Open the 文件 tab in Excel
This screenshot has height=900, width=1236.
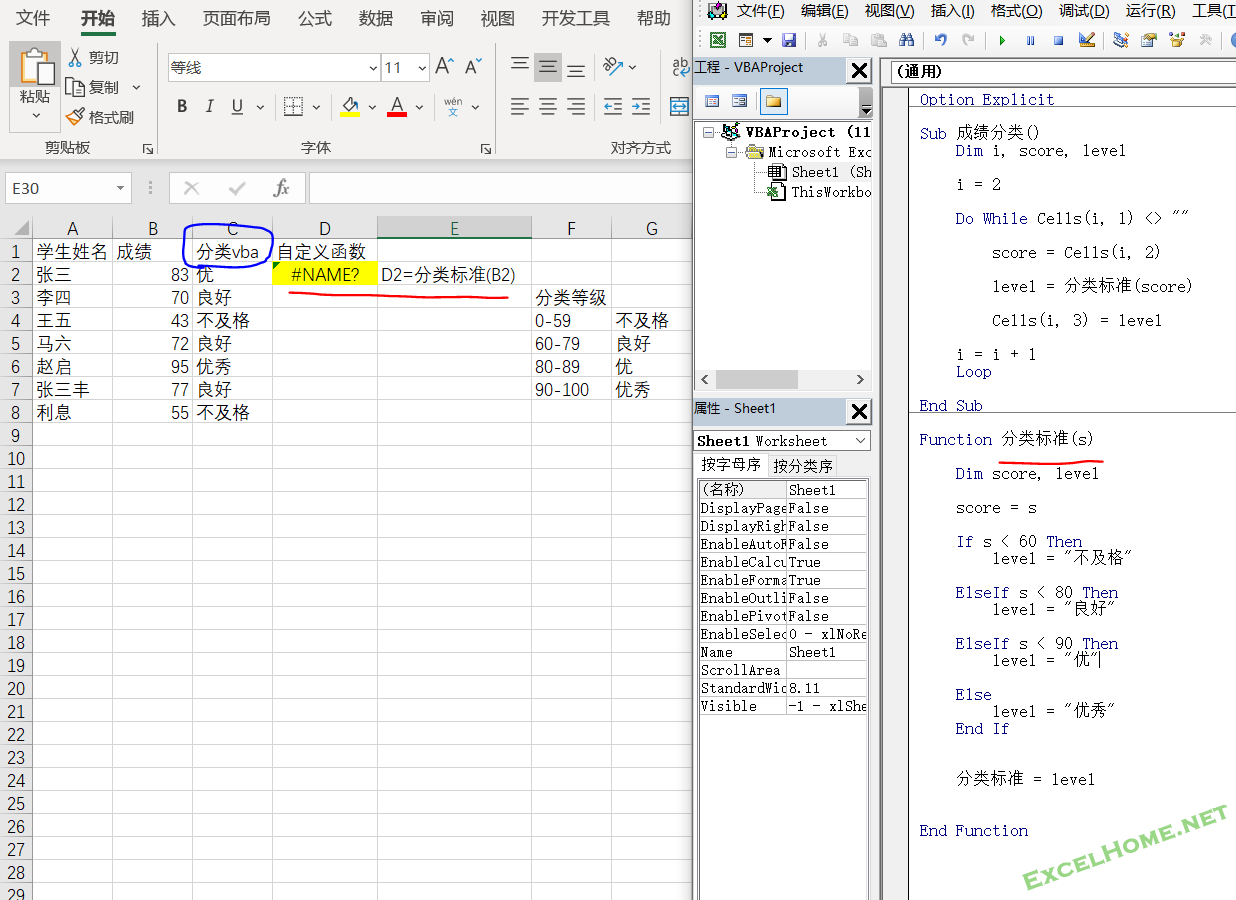33,18
